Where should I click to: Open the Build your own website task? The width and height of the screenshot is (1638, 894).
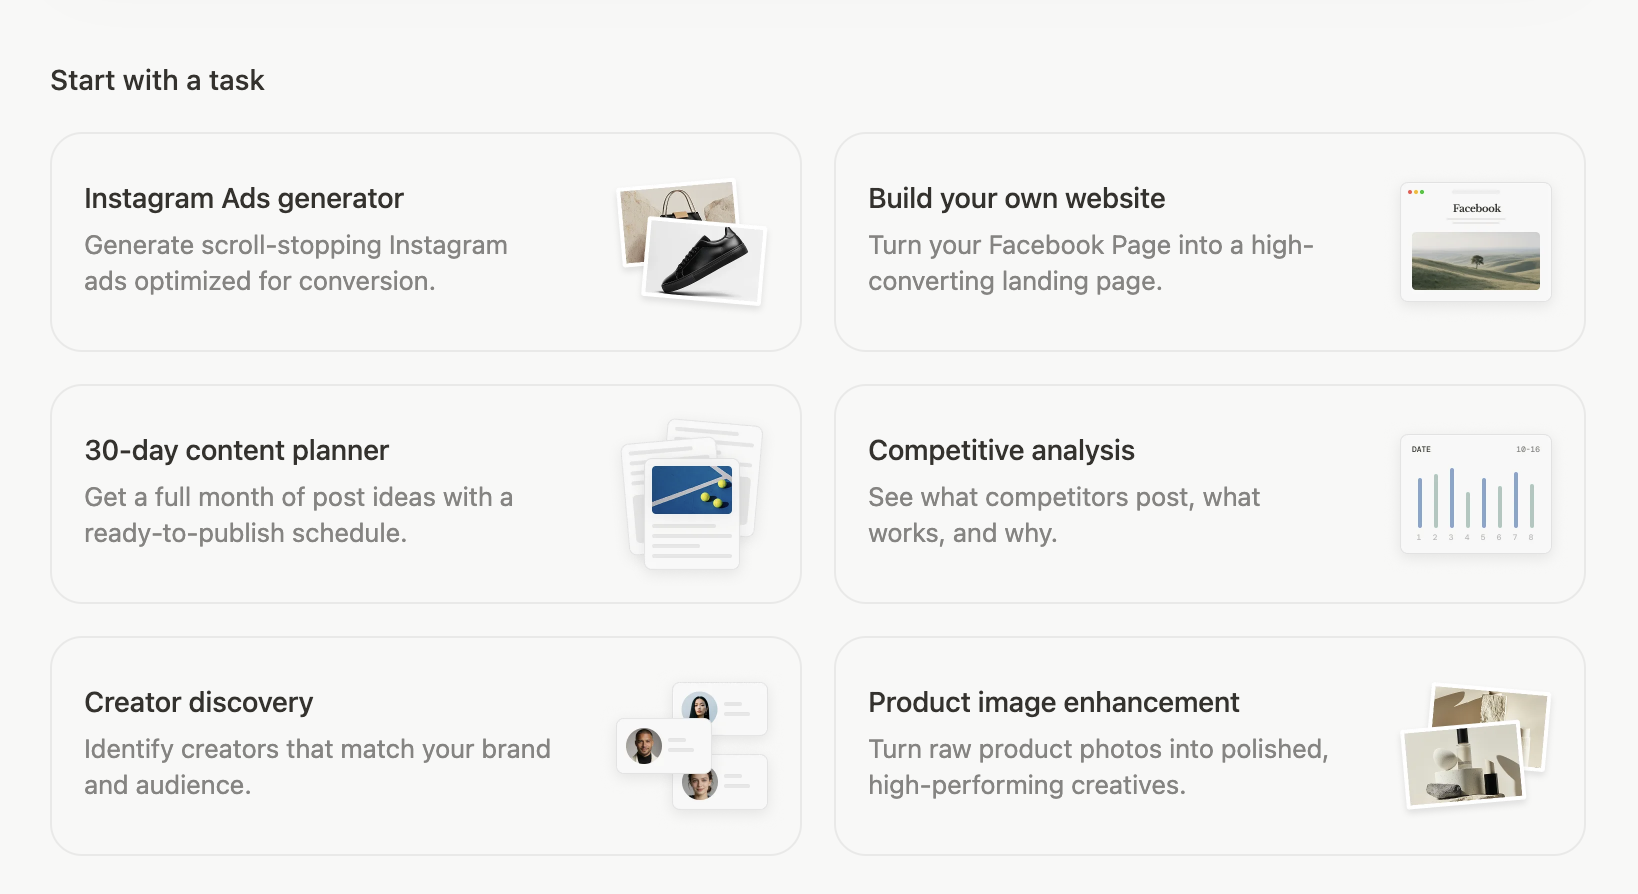[x=1016, y=198]
